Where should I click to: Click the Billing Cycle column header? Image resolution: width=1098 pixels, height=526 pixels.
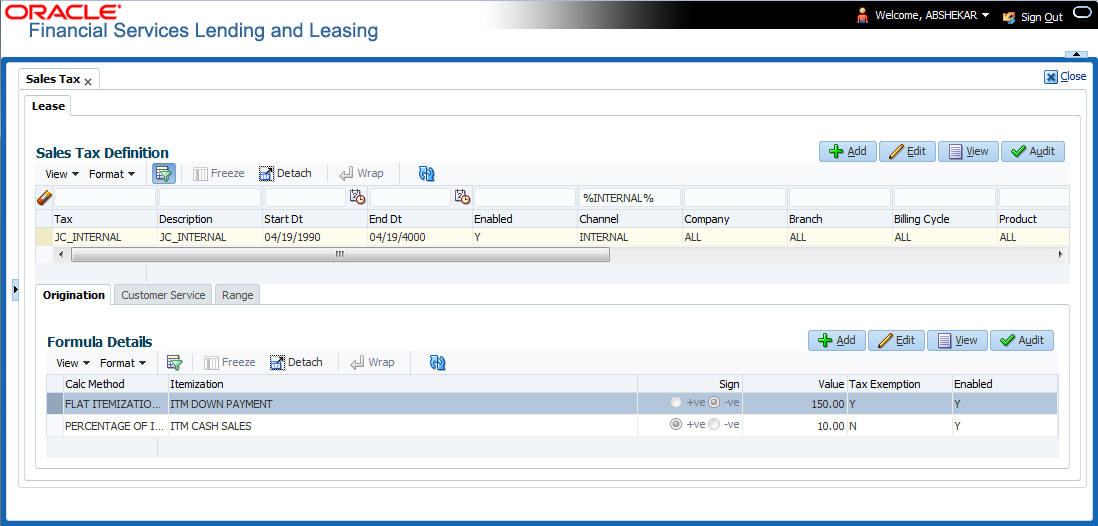coord(922,219)
